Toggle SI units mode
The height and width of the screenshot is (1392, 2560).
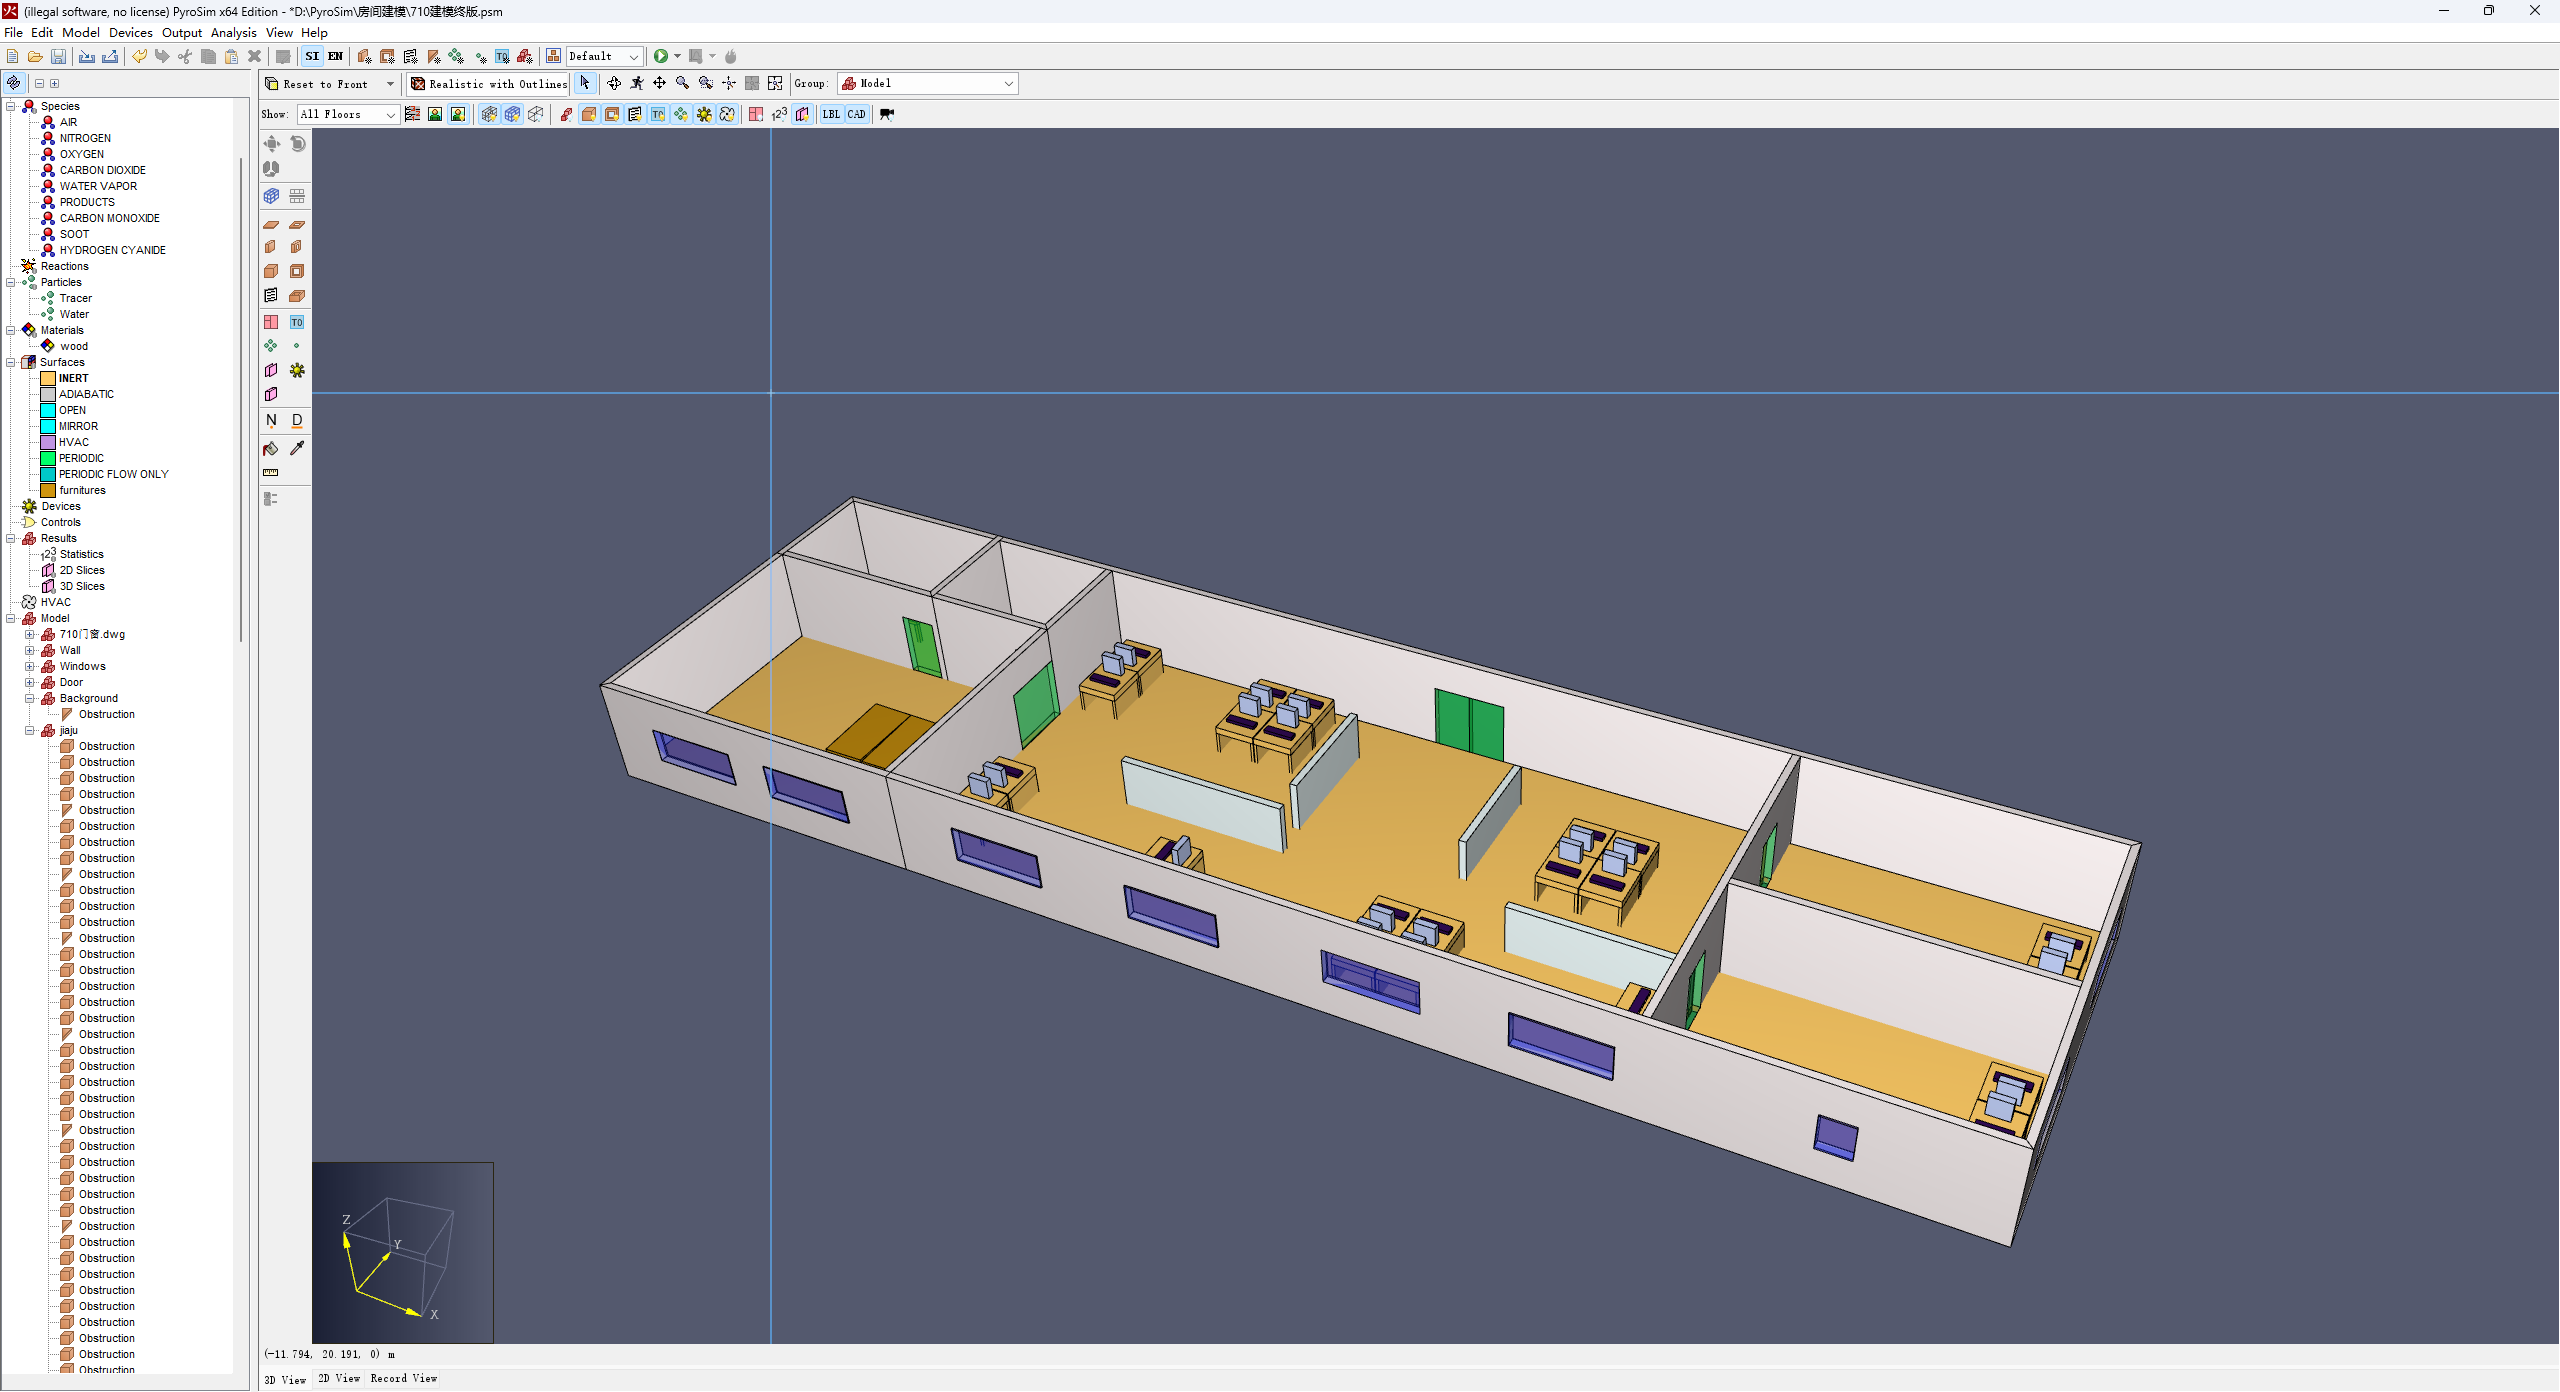[x=313, y=57]
